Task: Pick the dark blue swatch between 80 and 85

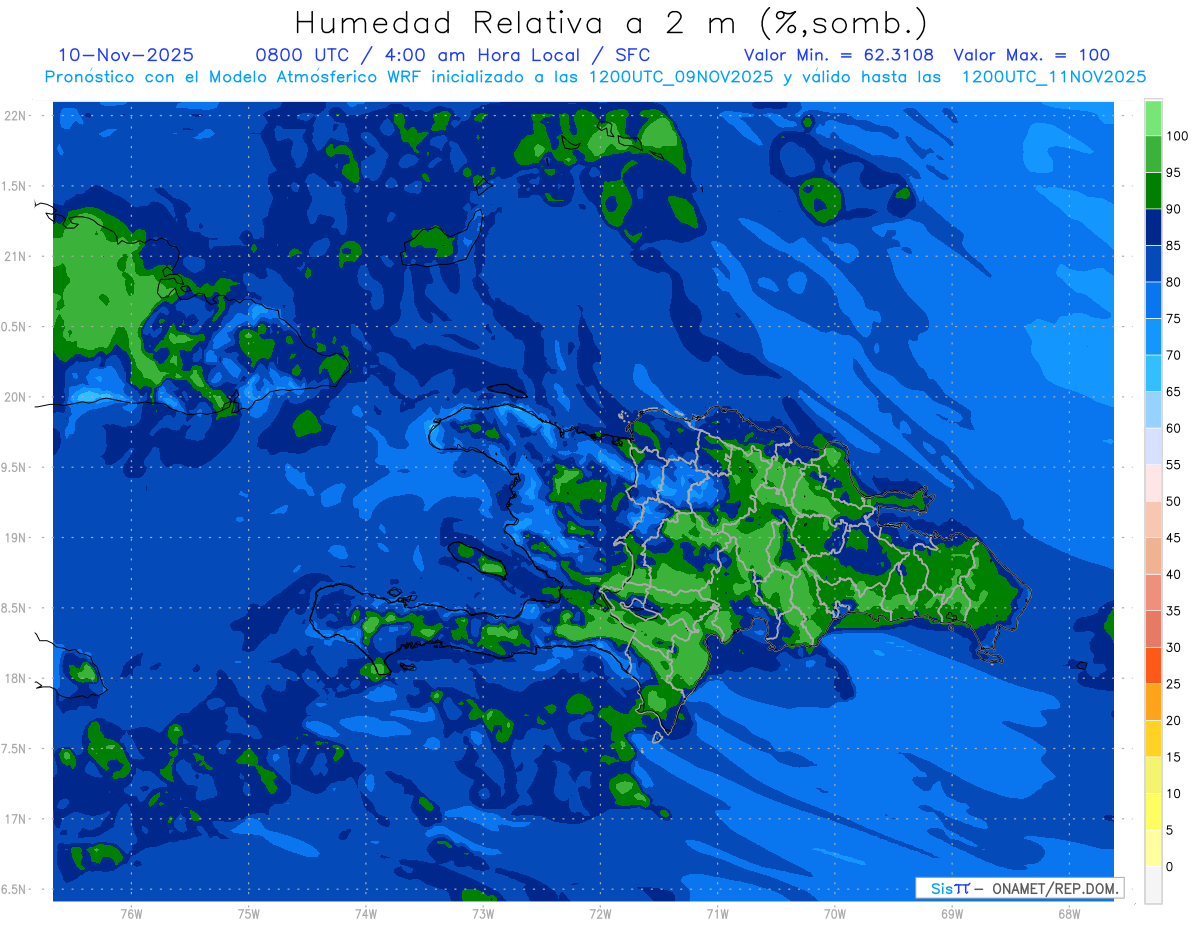Action: pyautogui.click(x=1153, y=264)
